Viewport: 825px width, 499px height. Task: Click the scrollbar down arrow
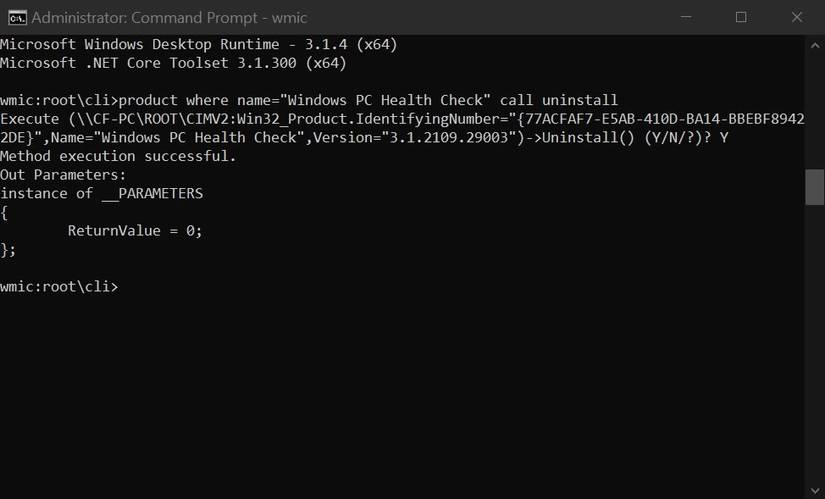(814, 490)
